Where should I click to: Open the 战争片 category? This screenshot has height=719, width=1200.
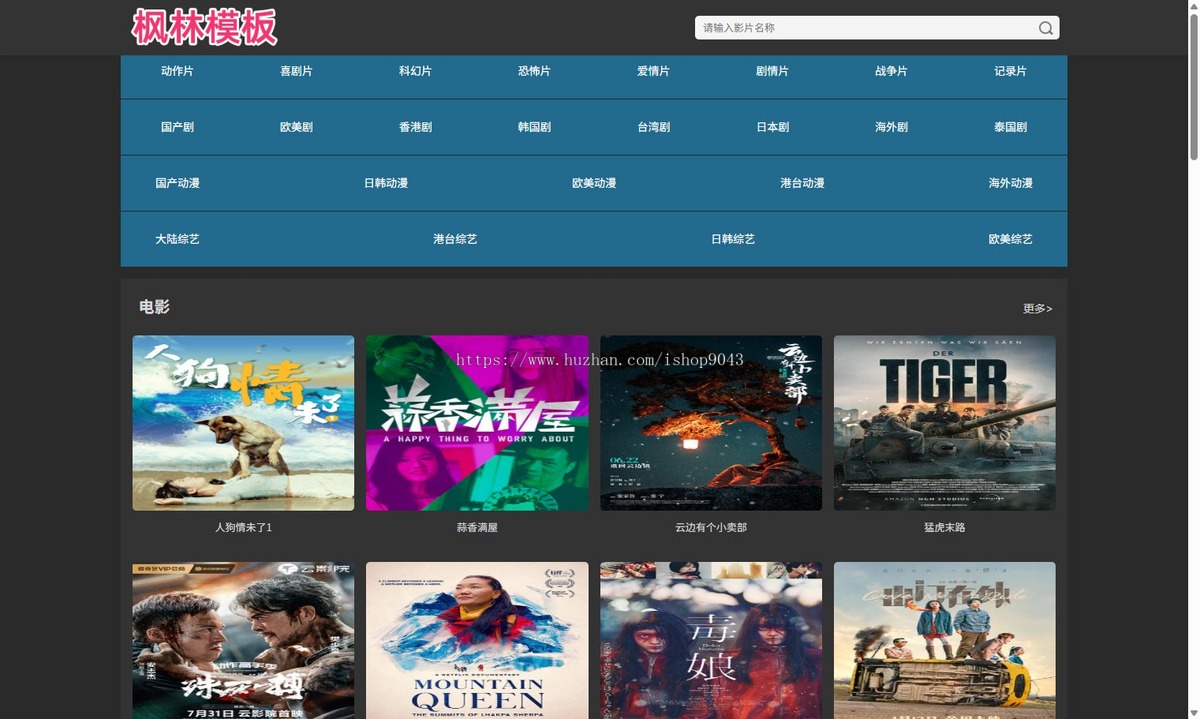point(891,71)
